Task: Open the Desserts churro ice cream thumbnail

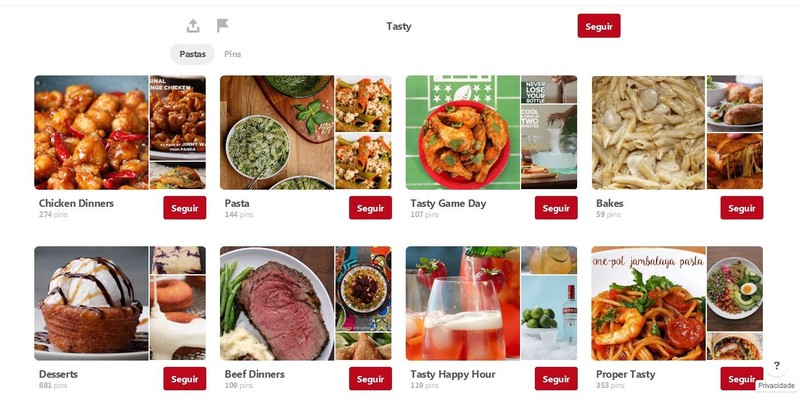Action: (91, 304)
